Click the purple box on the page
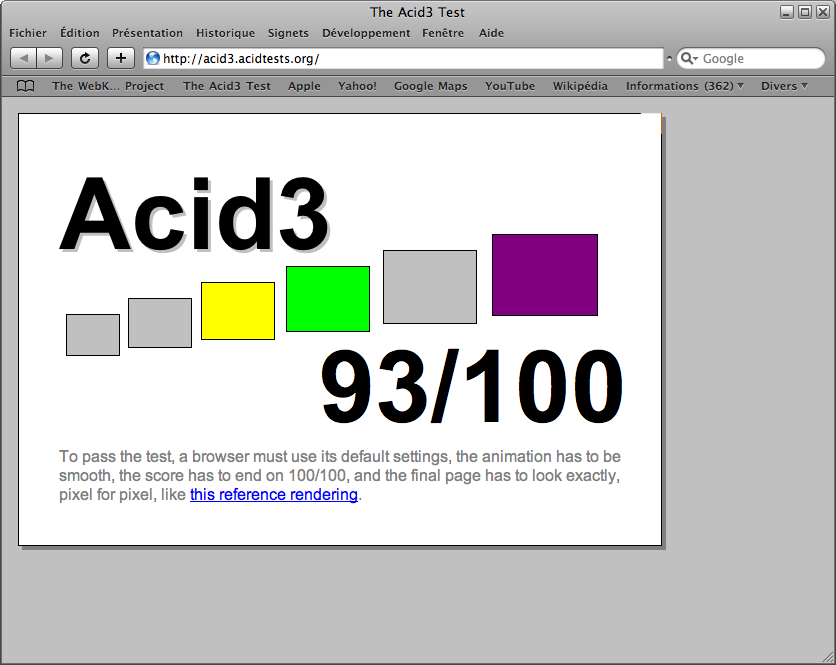Screen dimensions: 836x665 [544, 275]
